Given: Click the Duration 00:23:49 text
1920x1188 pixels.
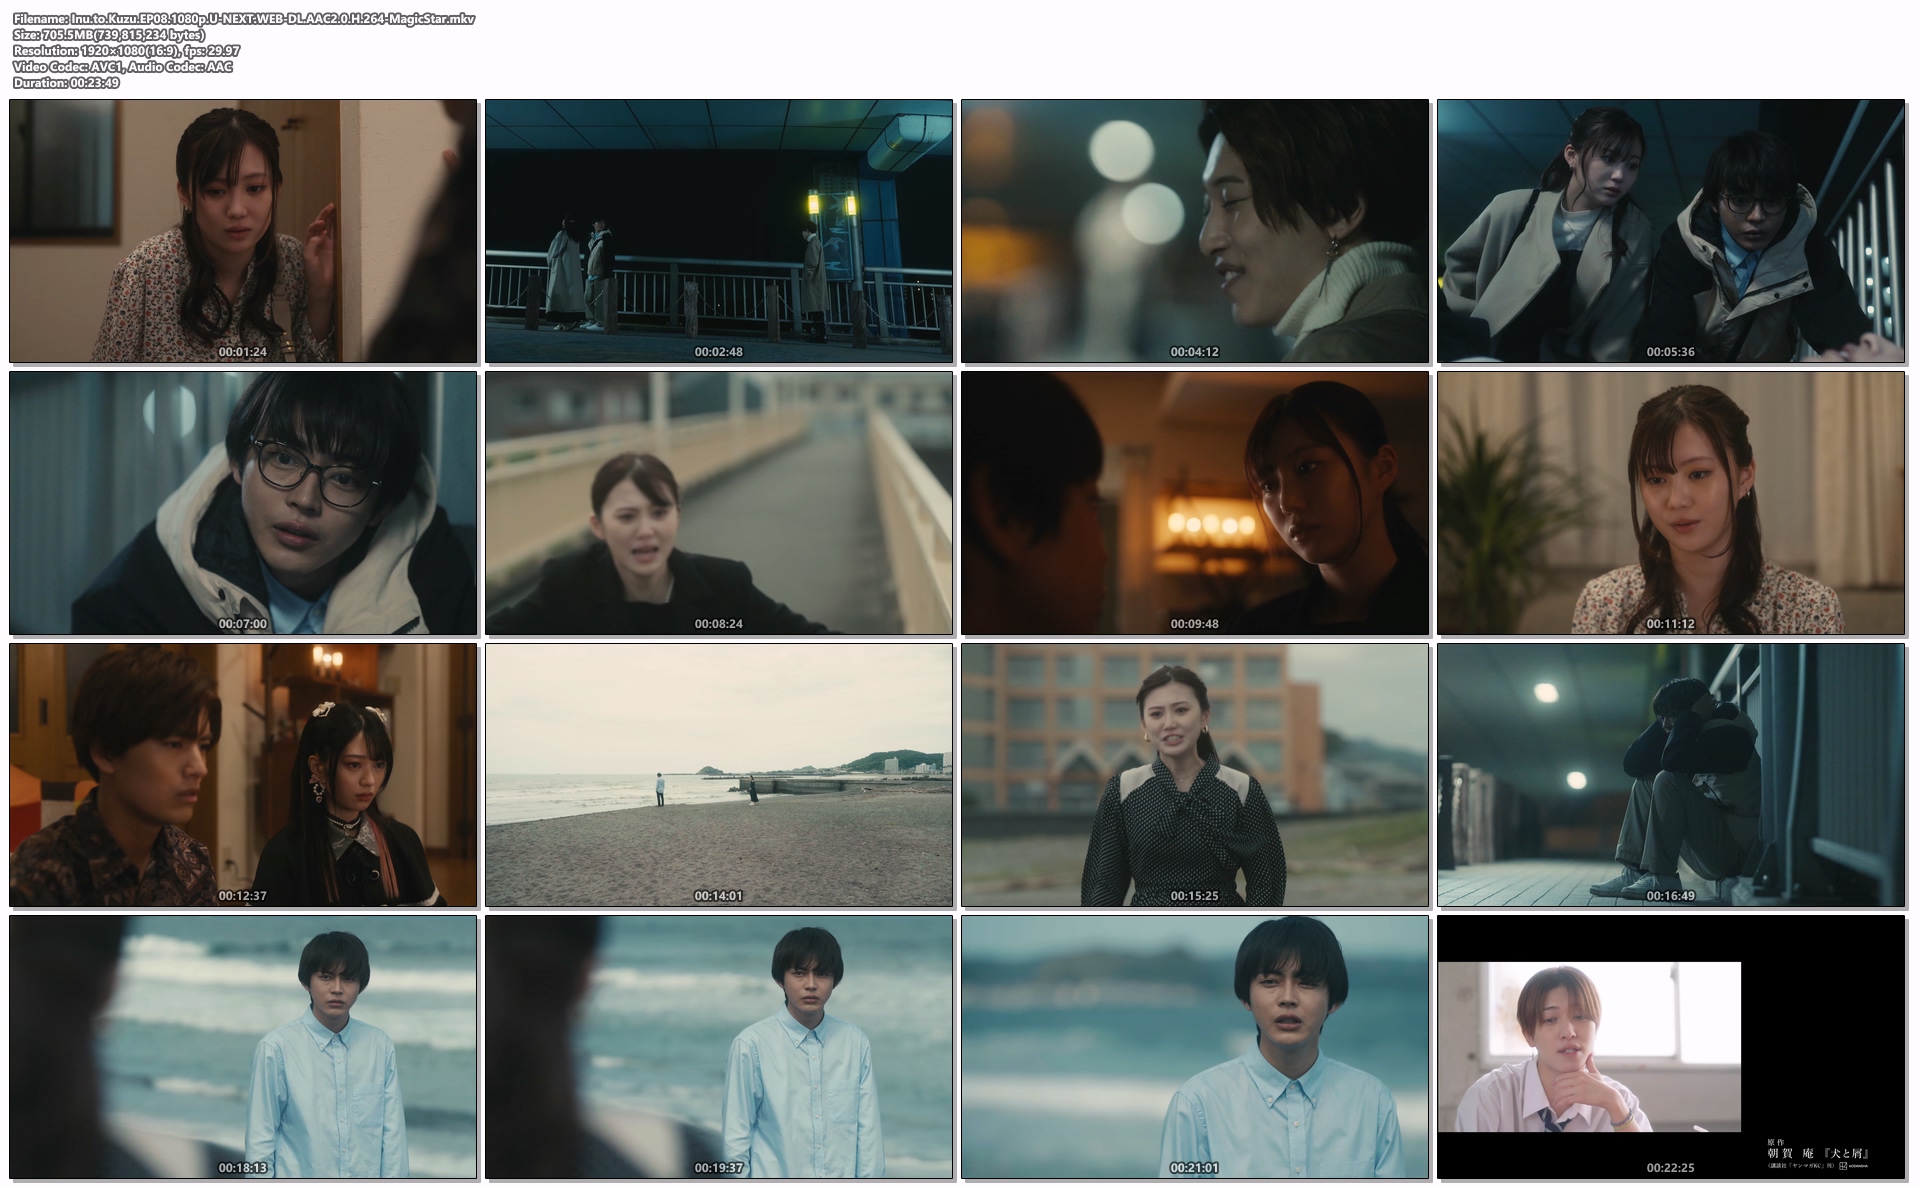Looking at the screenshot, I should [x=66, y=83].
